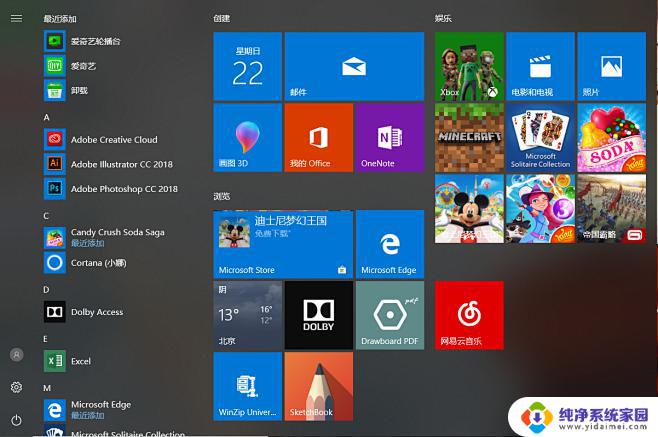Image resolution: width=658 pixels, height=437 pixels.
Task: Click the Power button icon
Action: pos(16,420)
